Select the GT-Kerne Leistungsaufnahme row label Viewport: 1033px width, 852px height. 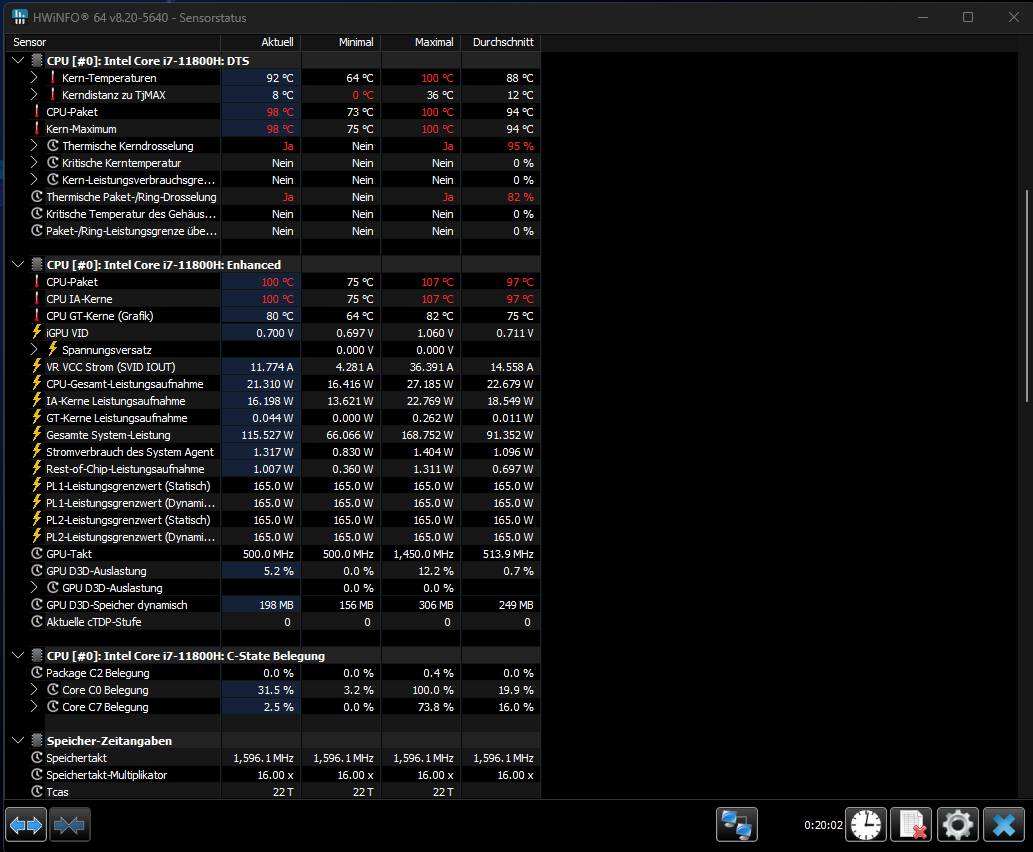[117, 418]
